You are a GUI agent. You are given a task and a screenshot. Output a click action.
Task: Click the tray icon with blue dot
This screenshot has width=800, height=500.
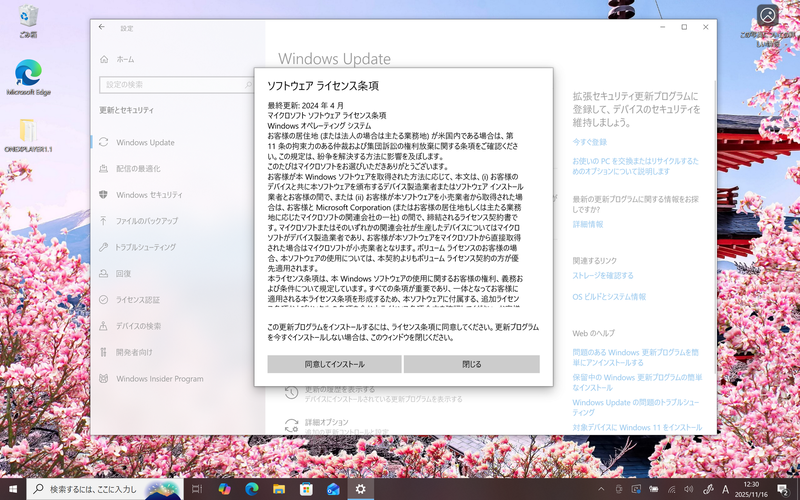(636, 489)
